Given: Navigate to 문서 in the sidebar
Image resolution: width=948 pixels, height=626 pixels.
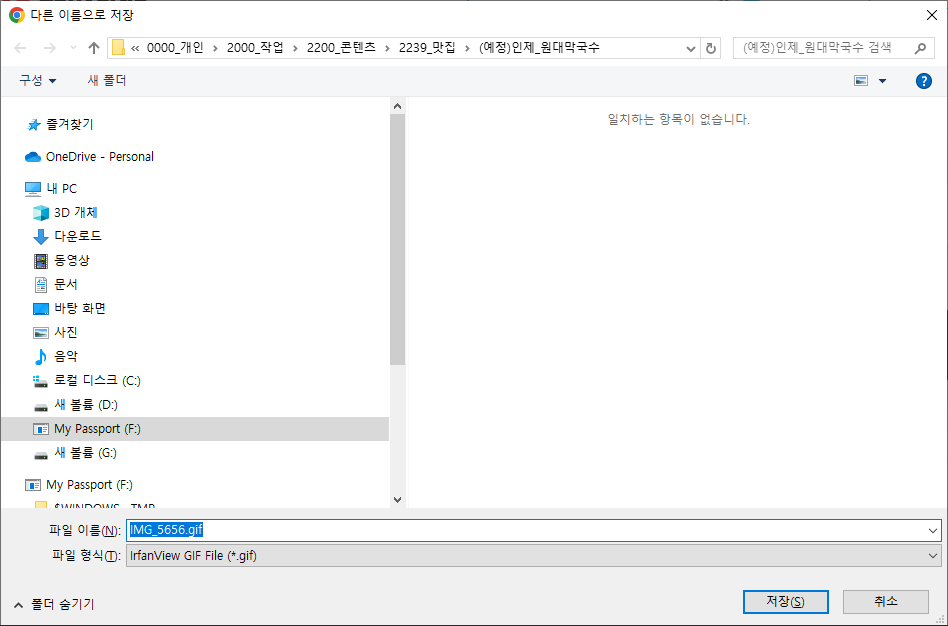Looking at the screenshot, I should [67, 284].
